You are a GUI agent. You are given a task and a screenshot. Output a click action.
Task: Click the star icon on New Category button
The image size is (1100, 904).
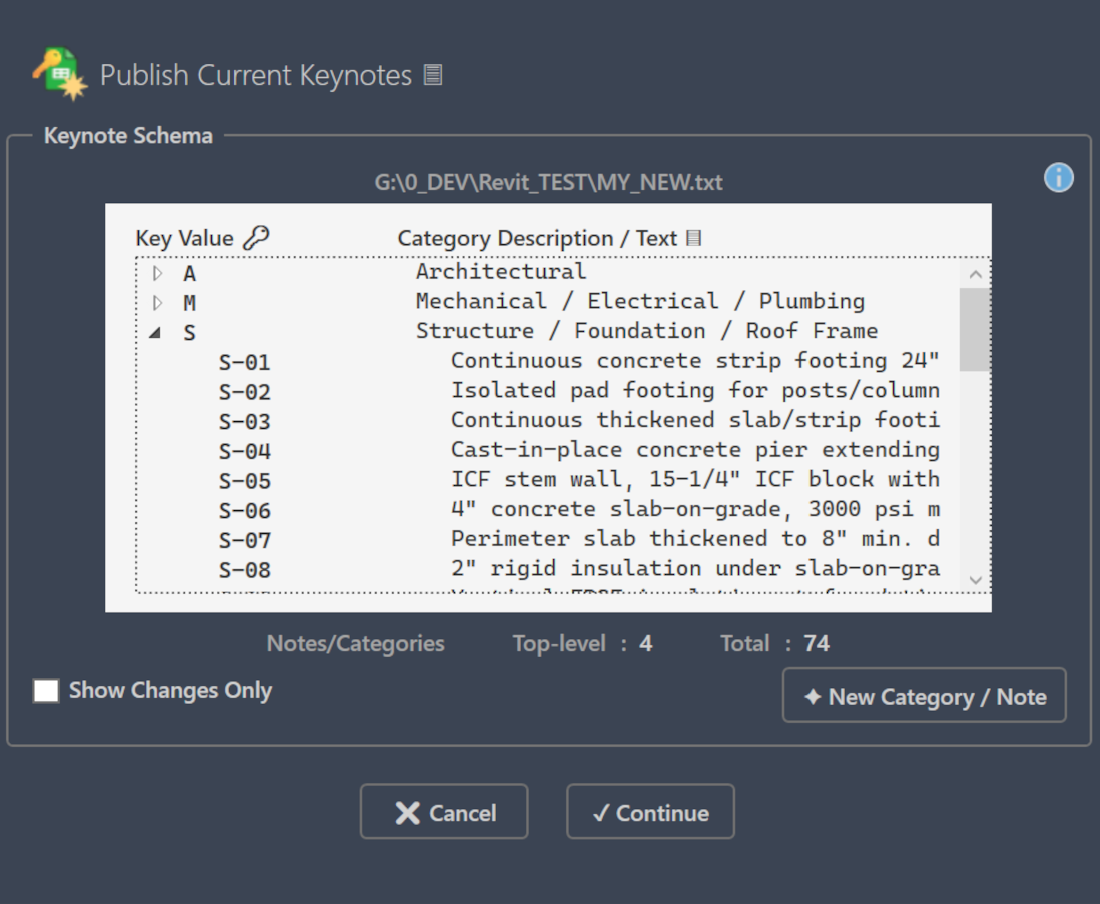click(x=812, y=696)
